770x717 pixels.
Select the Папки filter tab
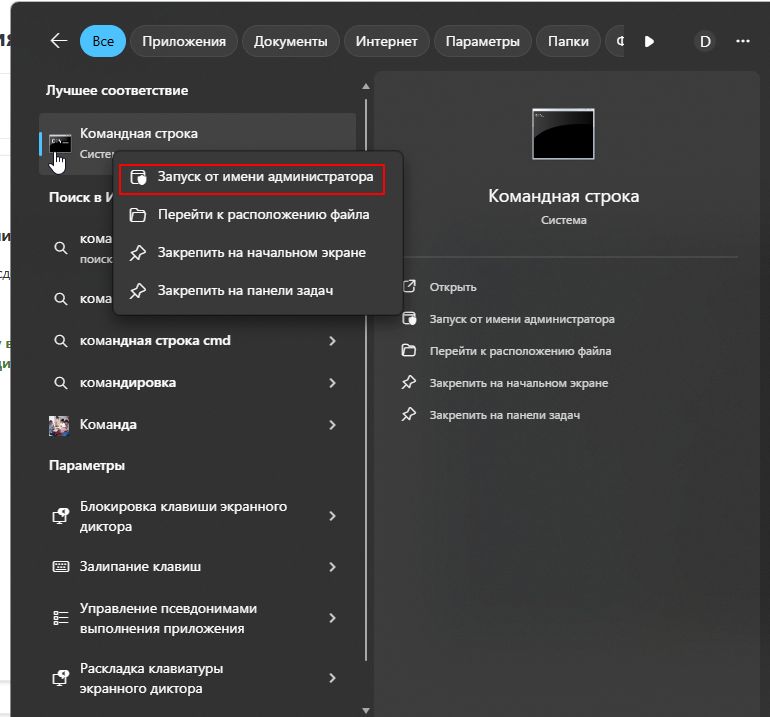(568, 41)
